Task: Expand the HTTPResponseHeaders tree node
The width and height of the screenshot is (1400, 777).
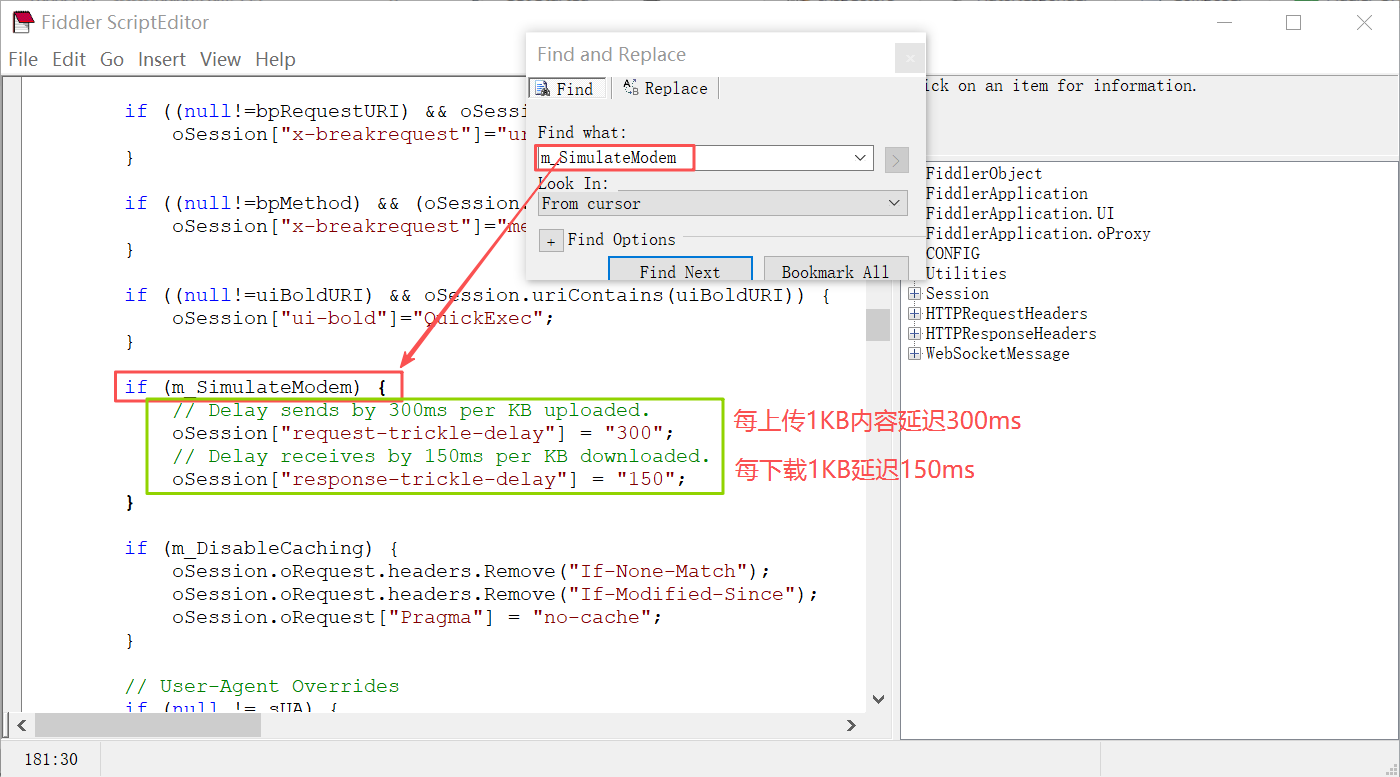Action: [x=914, y=334]
